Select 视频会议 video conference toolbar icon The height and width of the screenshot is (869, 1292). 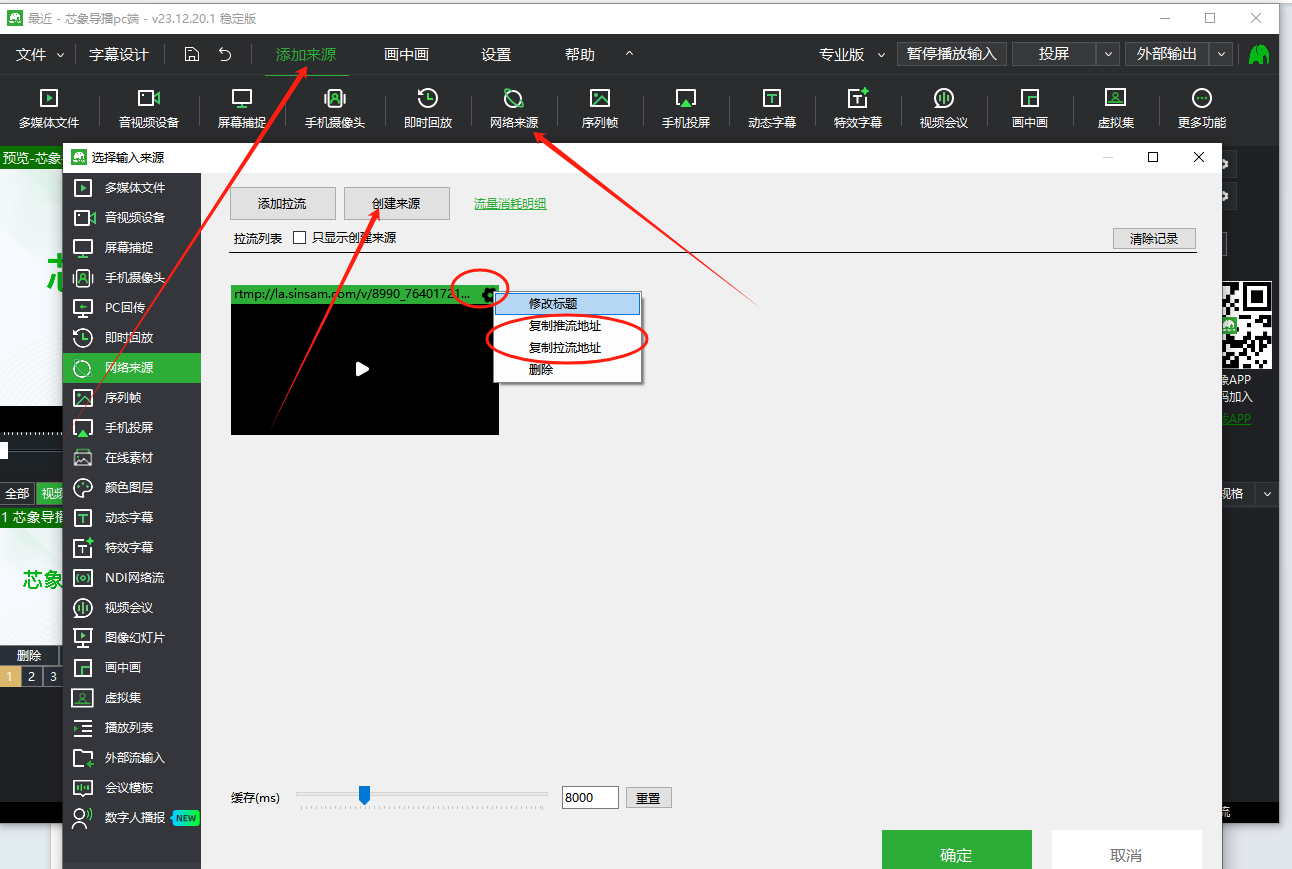tap(944, 108)
